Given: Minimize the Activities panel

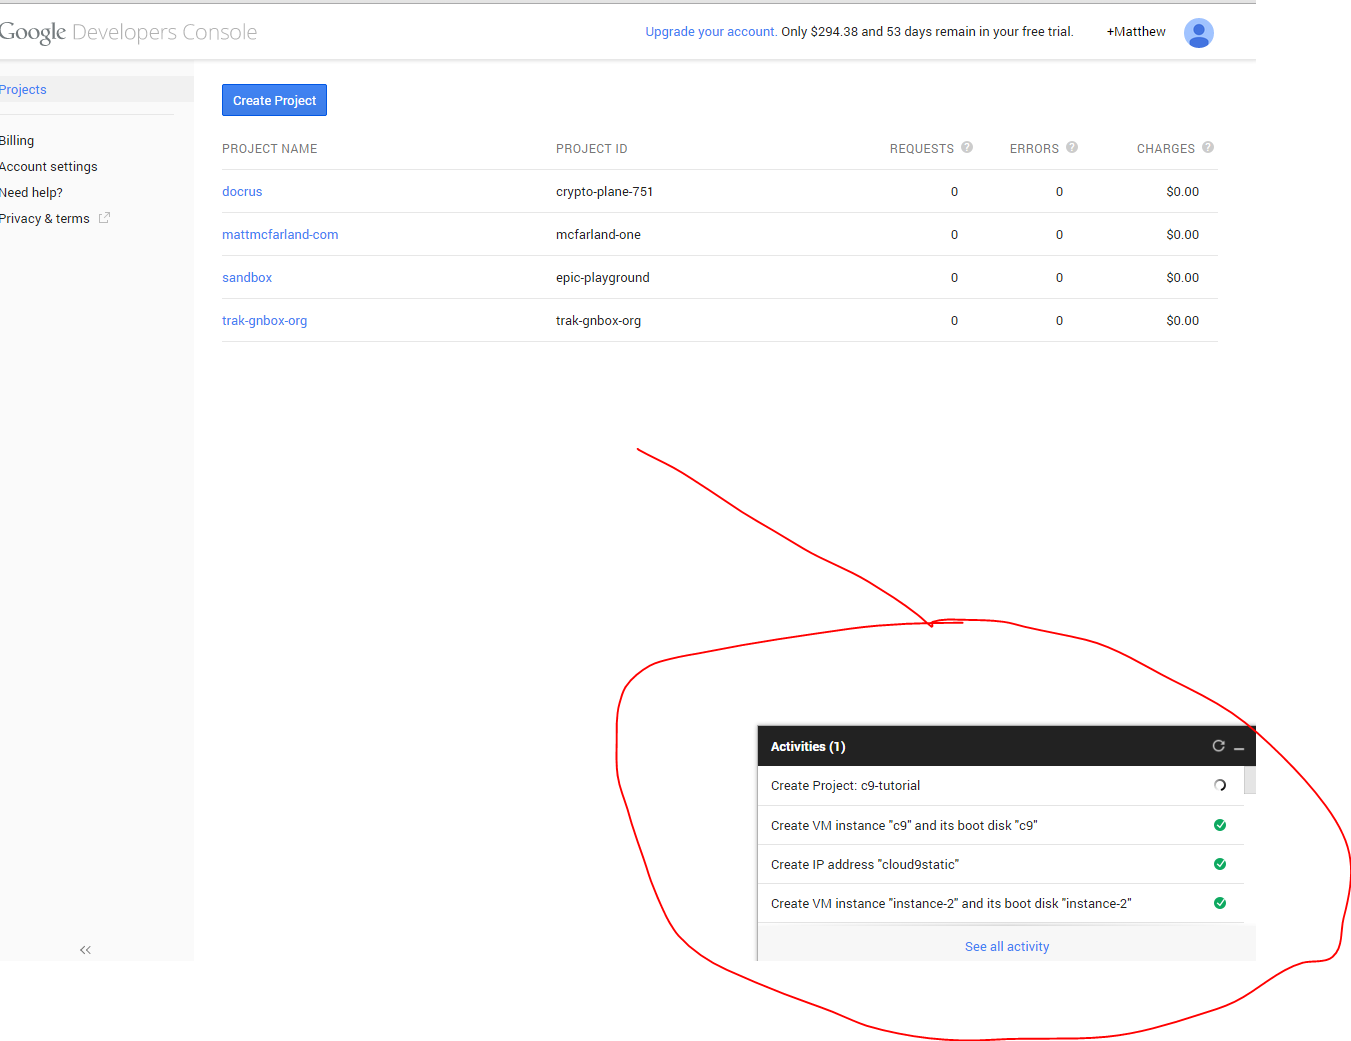Looking at the screenshot, I should 1239,747.
